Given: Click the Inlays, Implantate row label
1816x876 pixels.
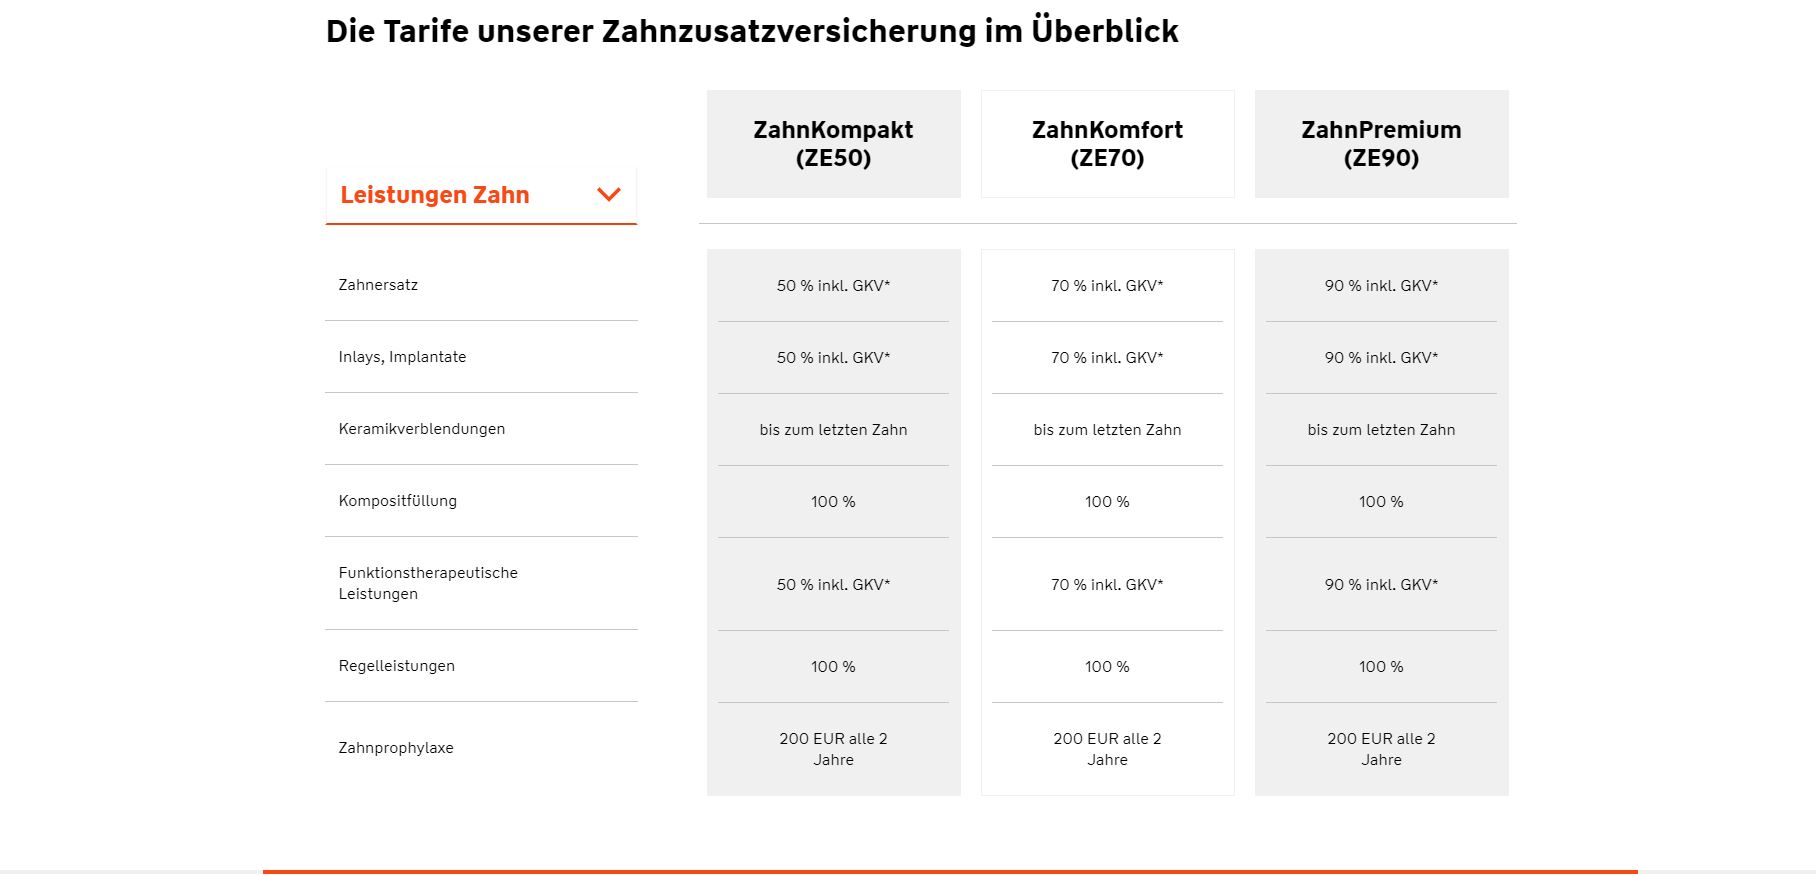Looking at the screenshot, I should pyautogui.click(x=402, y=357).
